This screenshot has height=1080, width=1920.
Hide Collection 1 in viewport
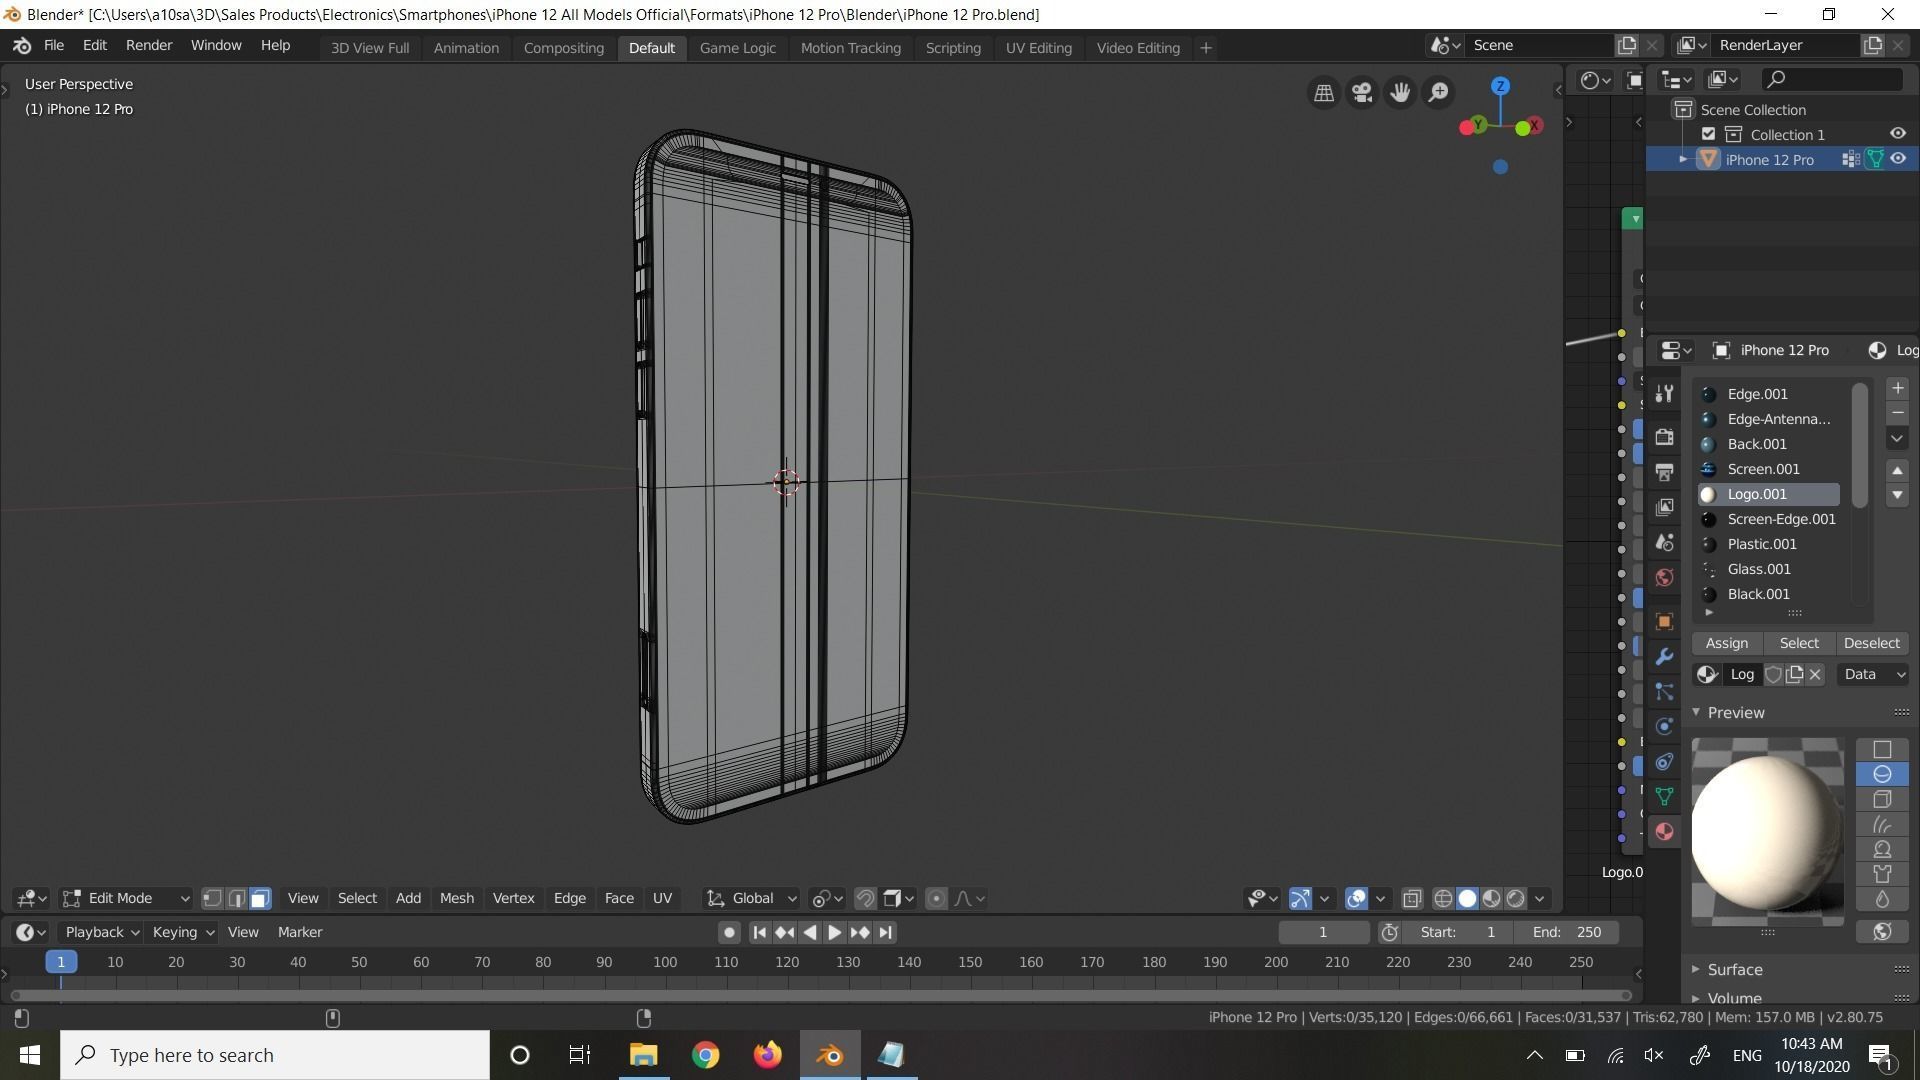tap(1898, 134)
